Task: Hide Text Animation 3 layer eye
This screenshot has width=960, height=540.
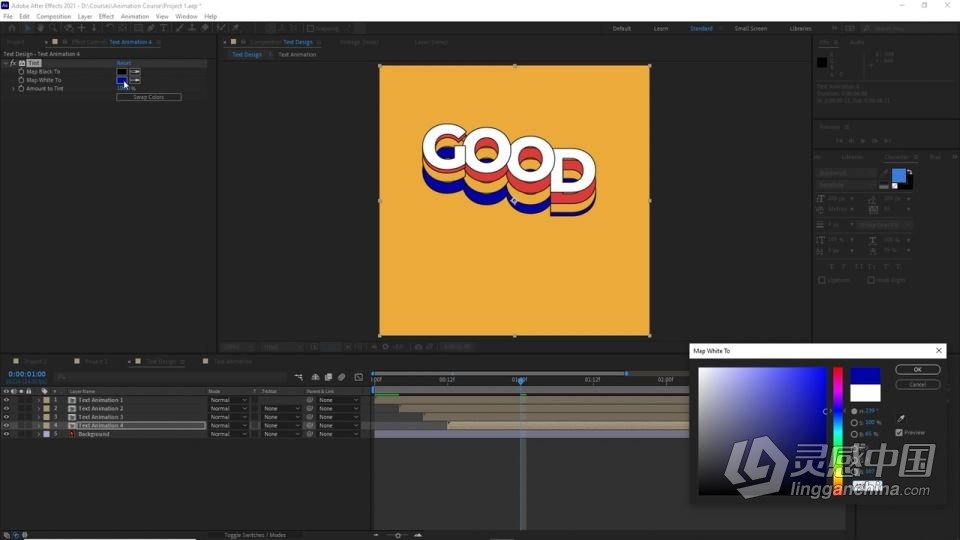Action: click(6, 417)
